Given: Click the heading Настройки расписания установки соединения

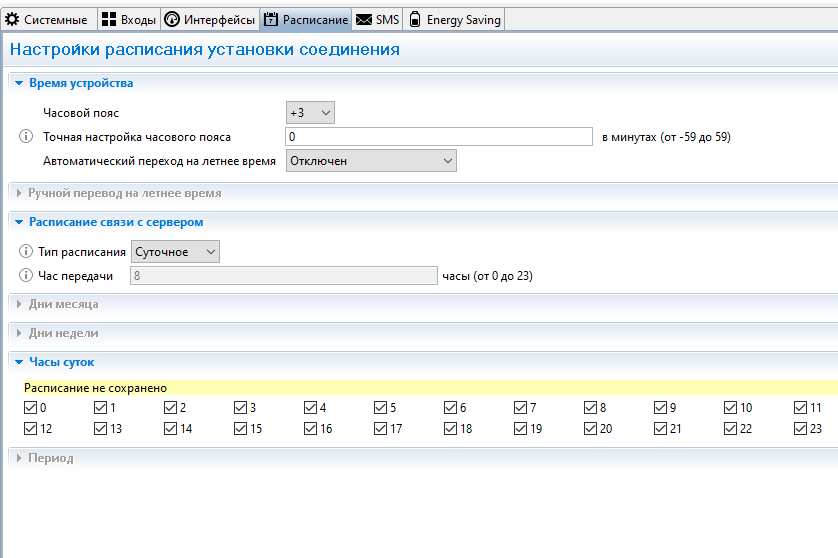Looking at the screenshot, I should (205, 50).
